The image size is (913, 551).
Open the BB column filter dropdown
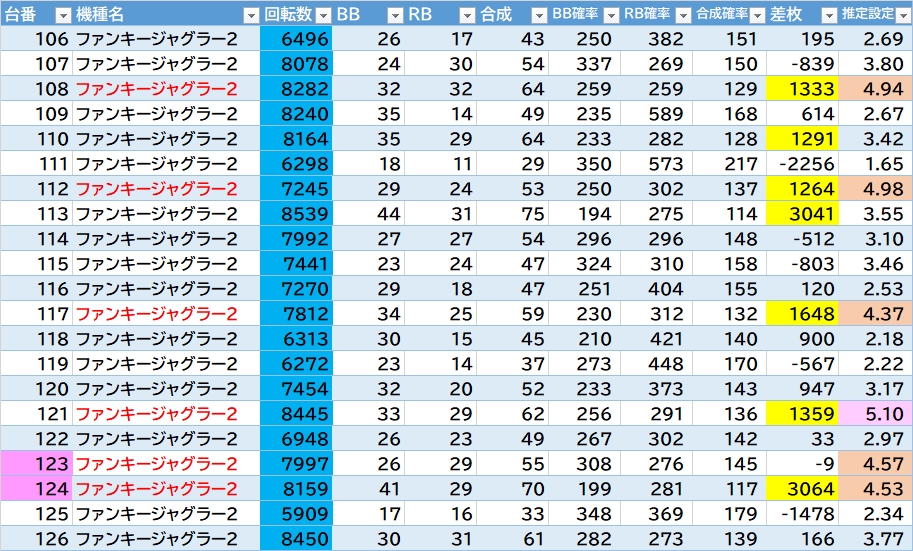click(x=395, y=15)
